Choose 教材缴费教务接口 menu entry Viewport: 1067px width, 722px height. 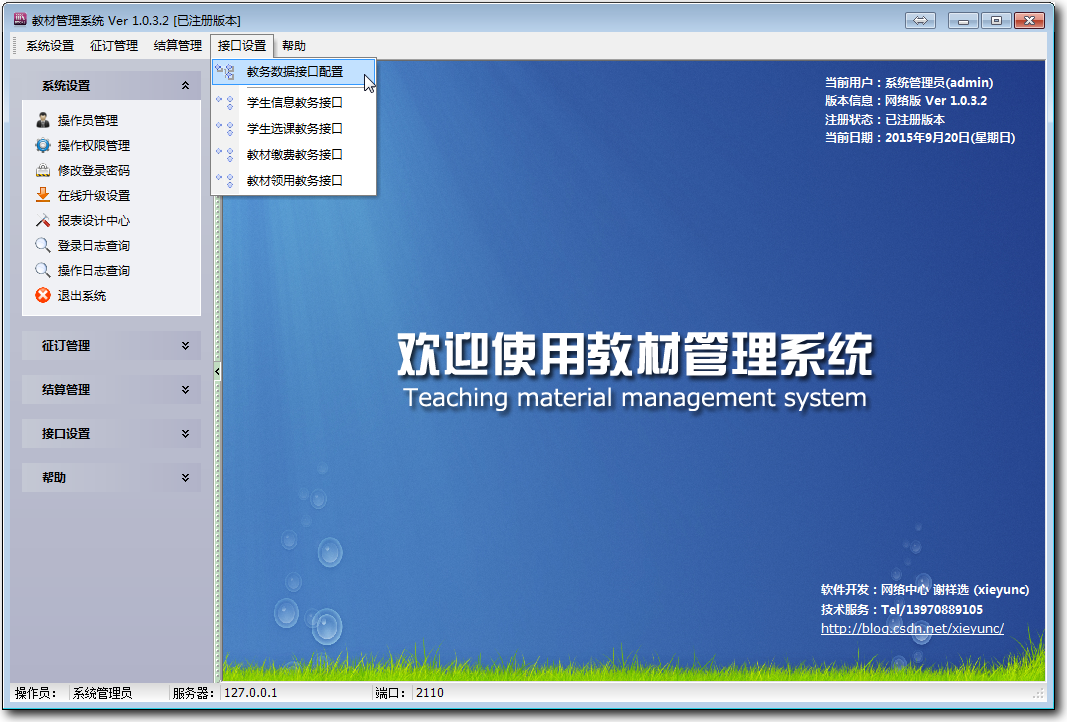tap(293, 154)
